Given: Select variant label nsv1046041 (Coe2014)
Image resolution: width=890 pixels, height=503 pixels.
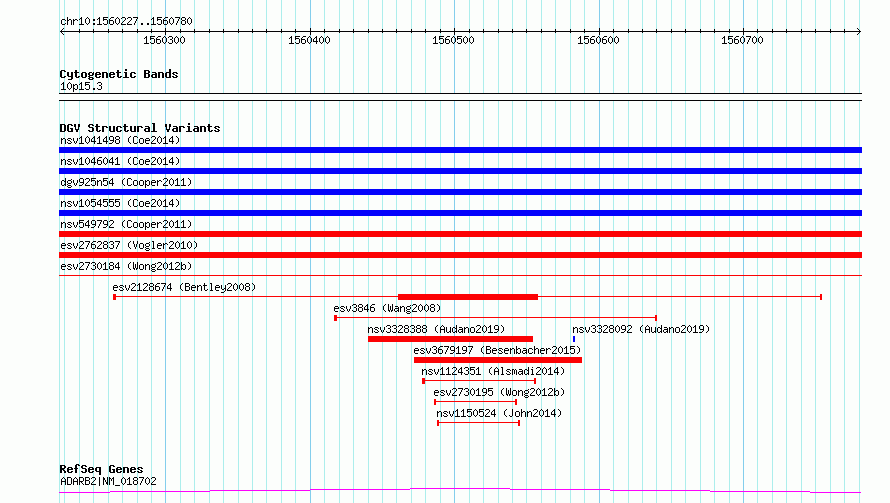Looking at the screenshot, I should click(120, 161).
